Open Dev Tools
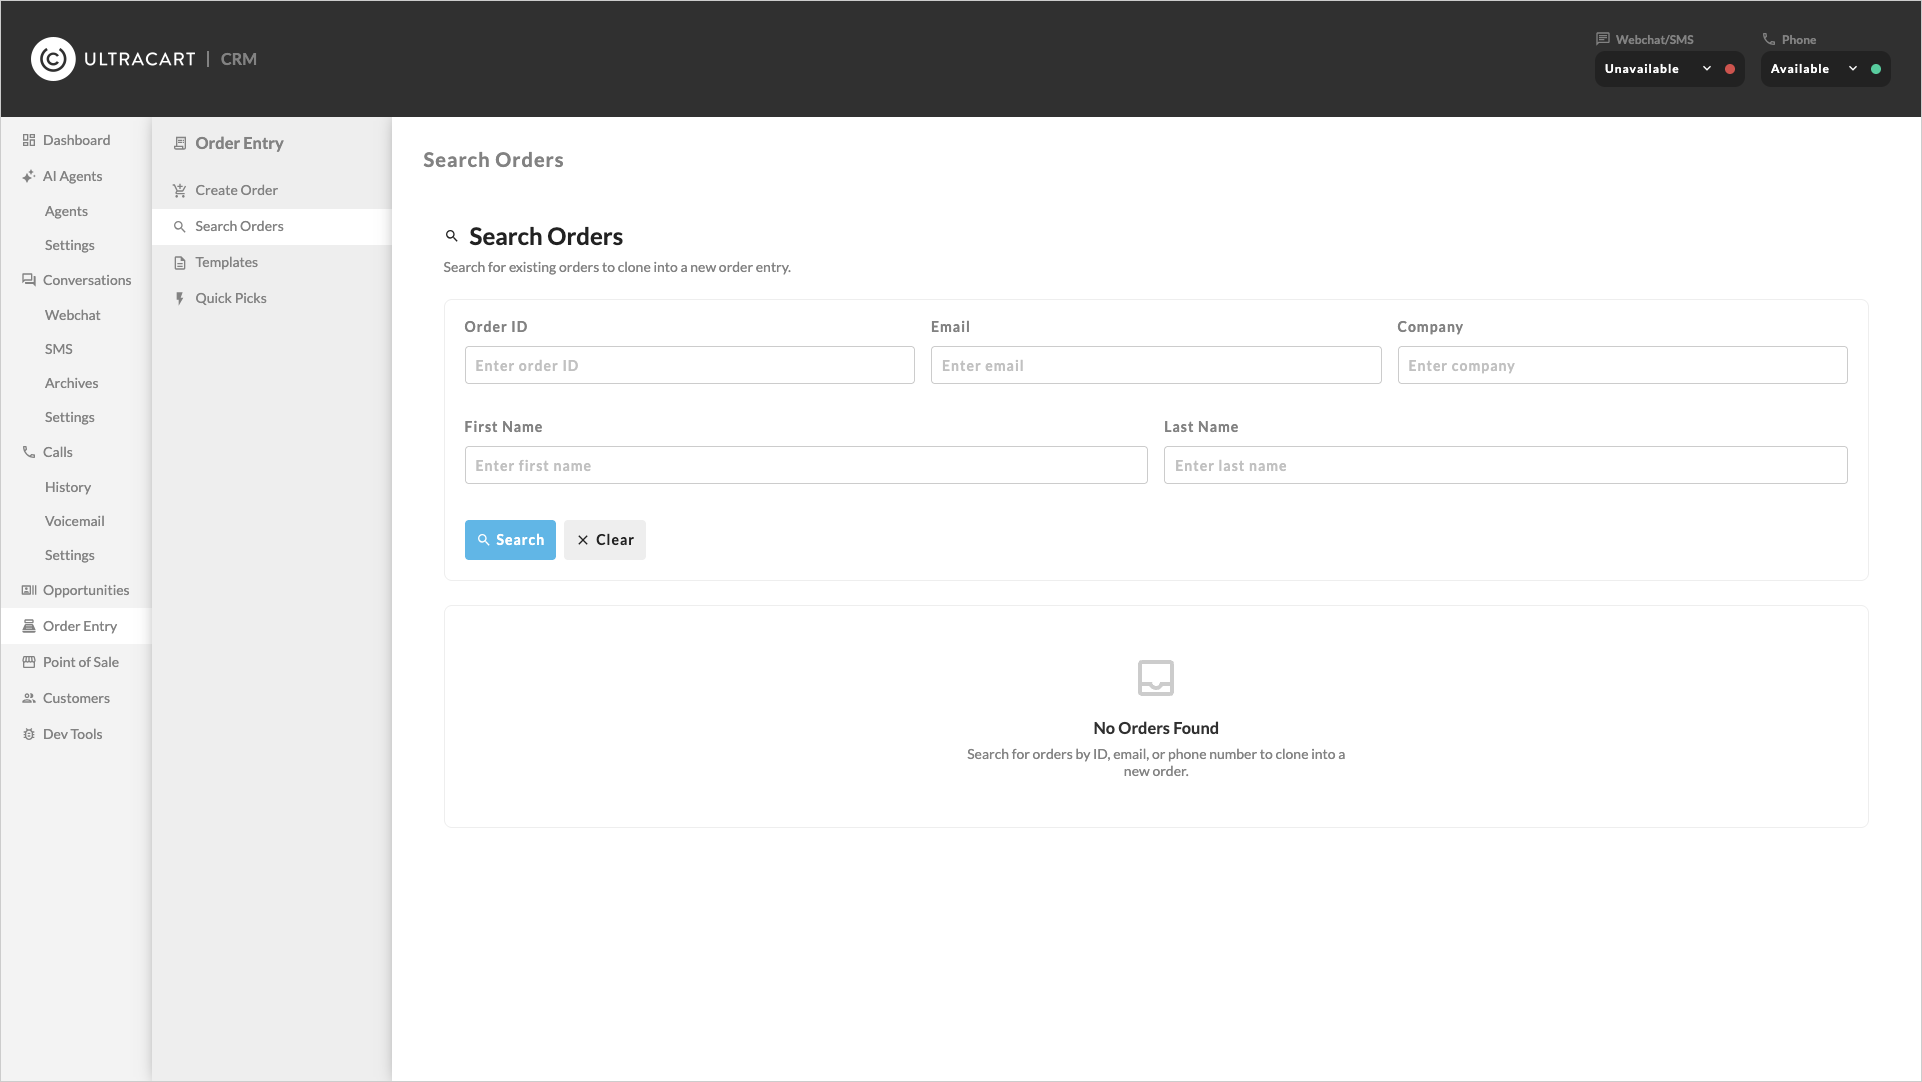This screenshot has height=1082, width=1922. tap(76, 734)
